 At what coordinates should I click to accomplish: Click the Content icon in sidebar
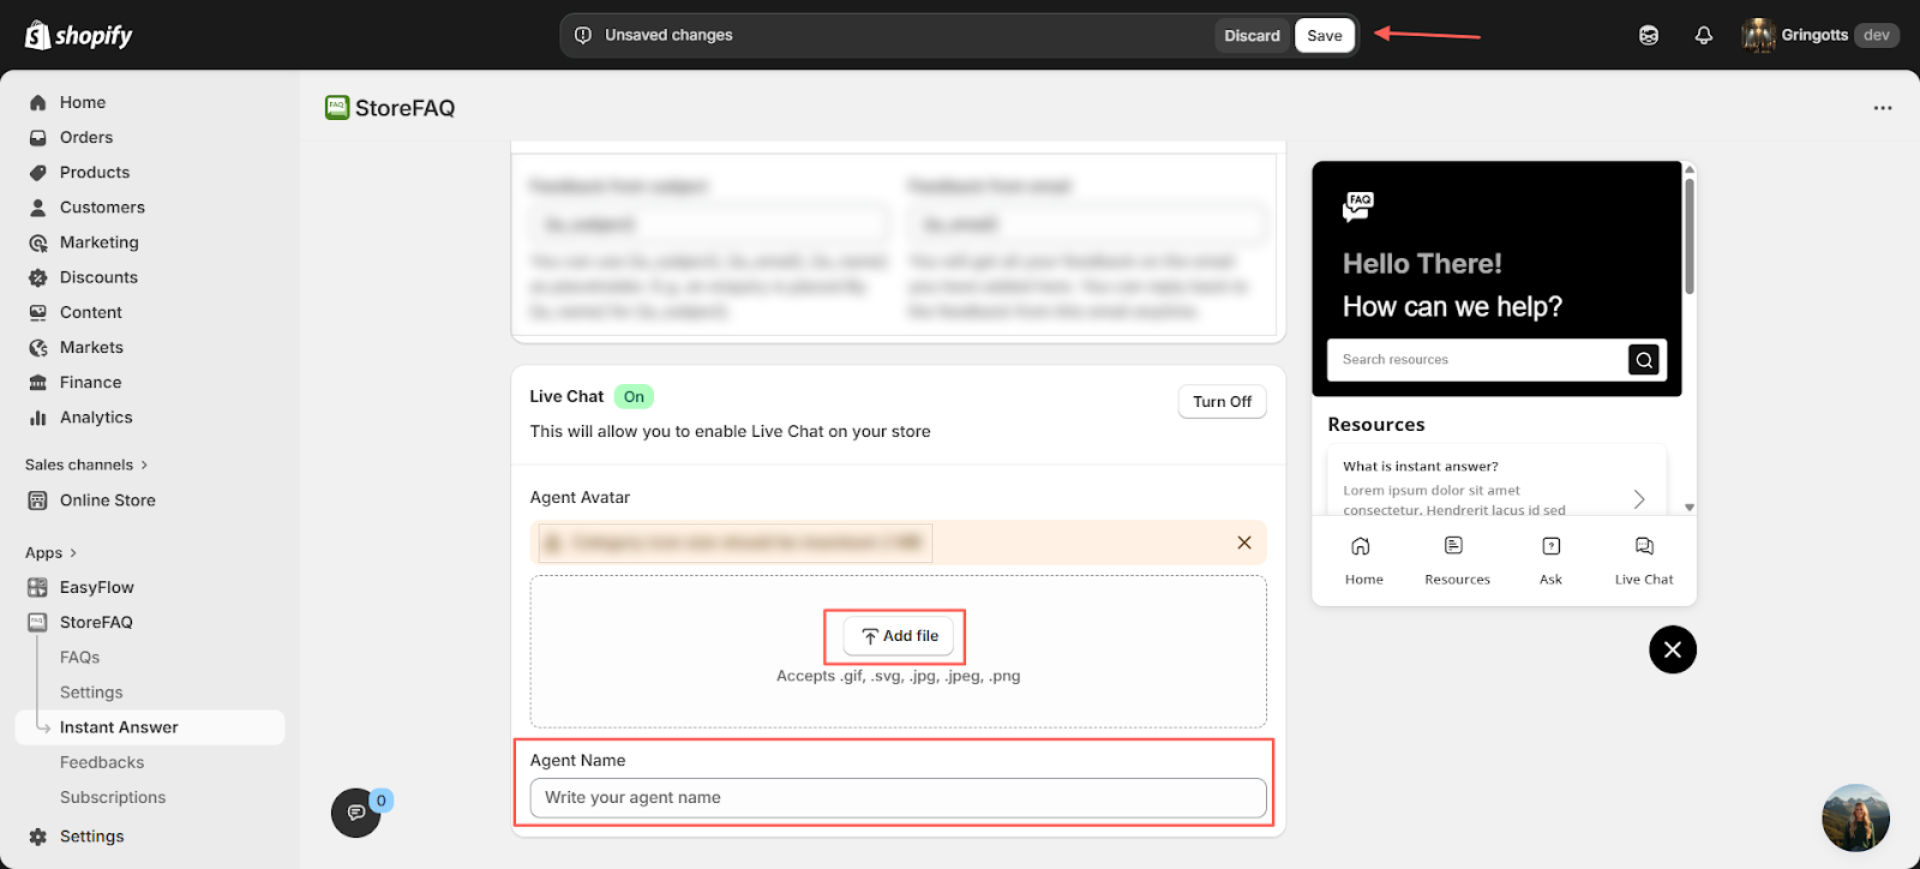point(38,312)
